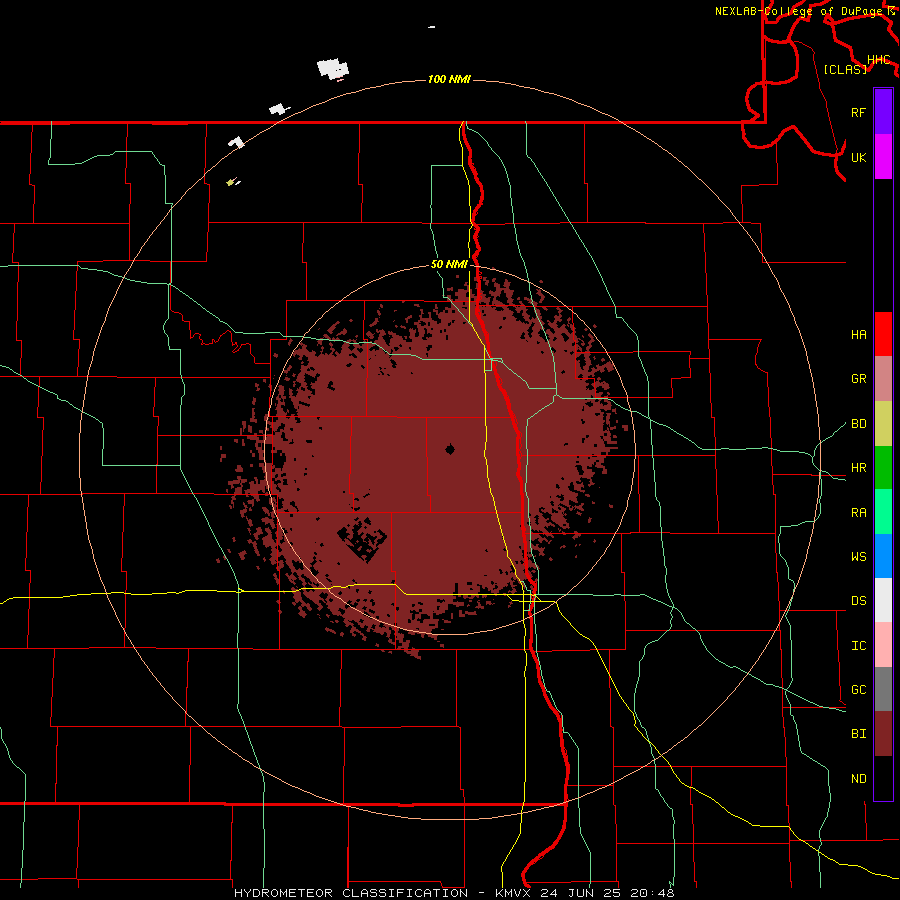Screen dimensions: 900x900
Task: Click the BI legend label
Action: 858,734
